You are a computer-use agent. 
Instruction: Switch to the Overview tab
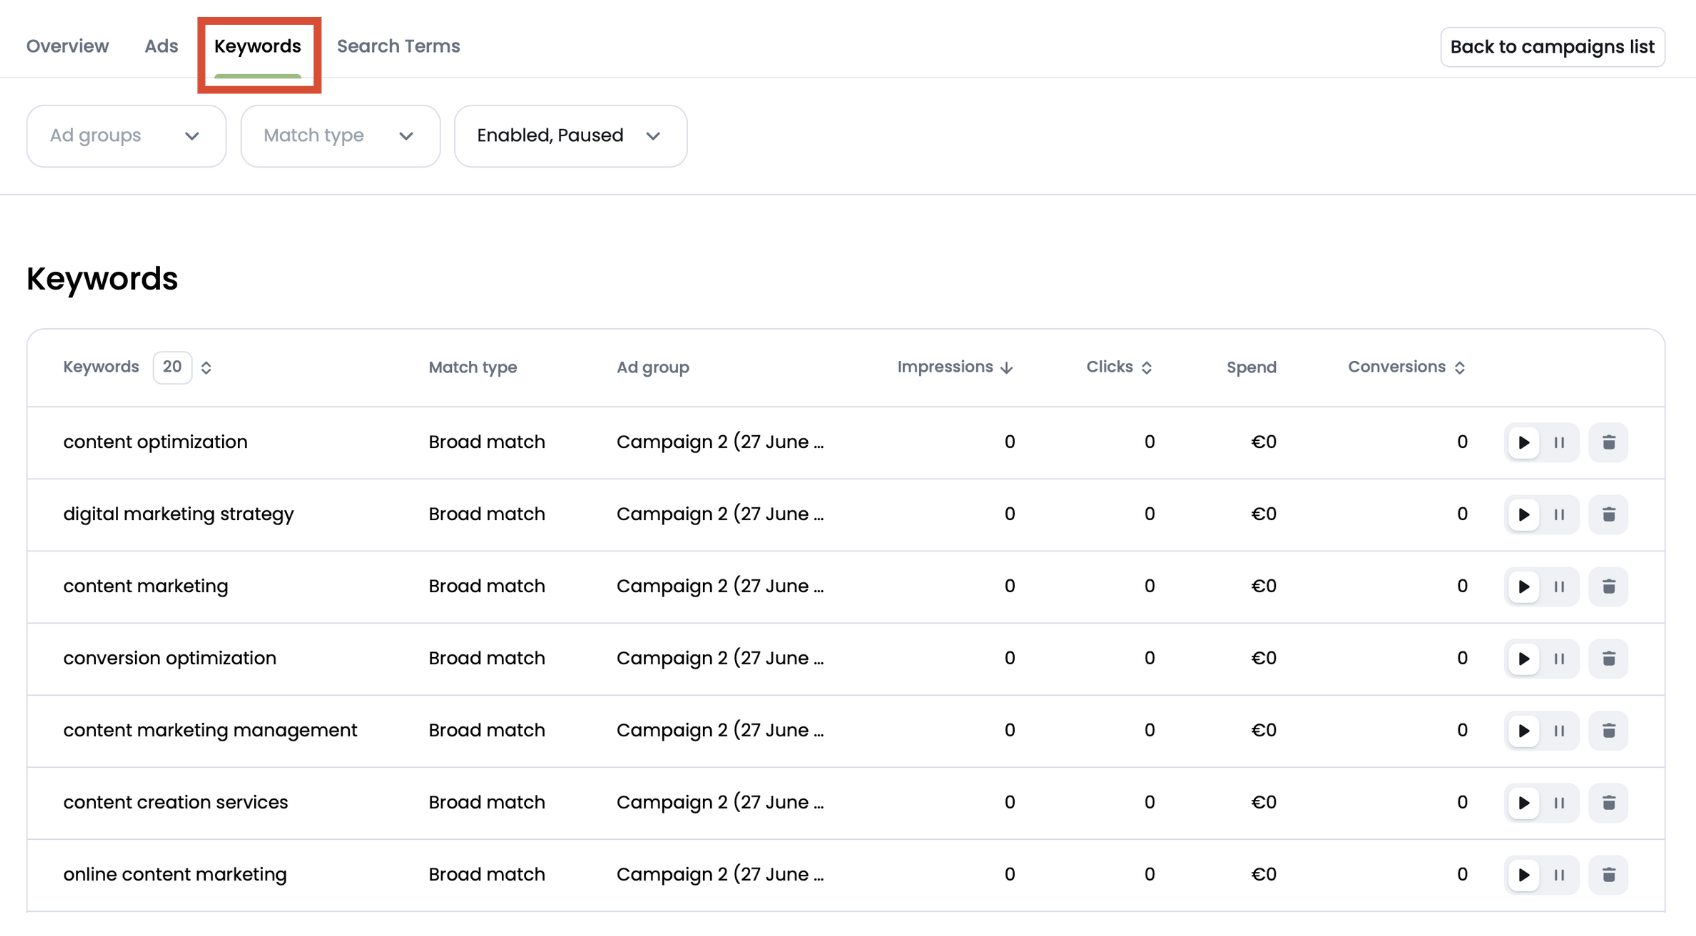(x=67, y=46)
